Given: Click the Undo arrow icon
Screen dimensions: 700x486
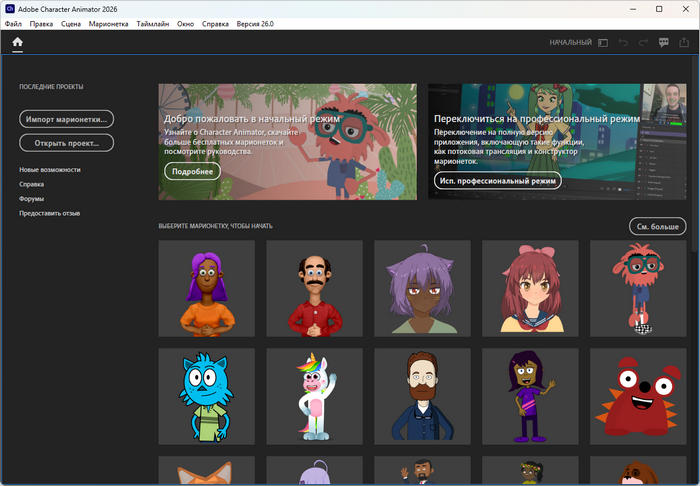Looking at the screenshot, I should tap(624, 43).
